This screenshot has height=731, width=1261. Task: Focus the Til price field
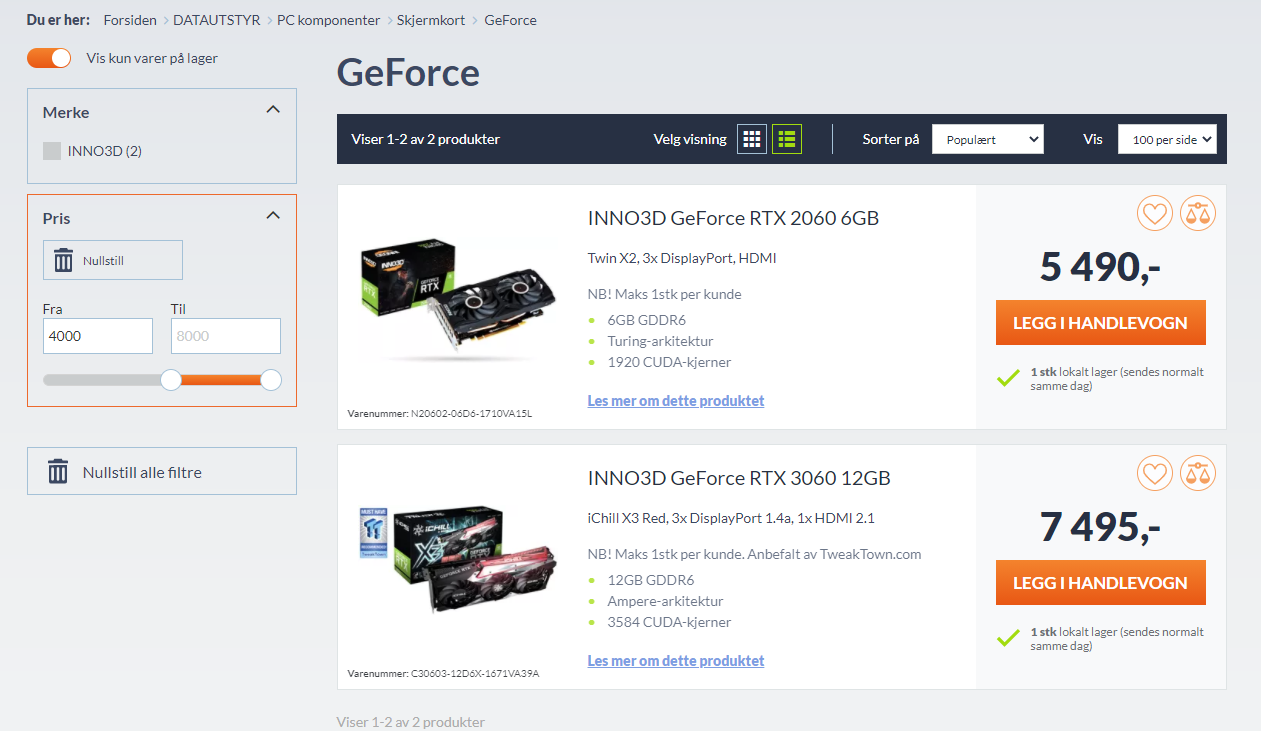coord(226,336)
